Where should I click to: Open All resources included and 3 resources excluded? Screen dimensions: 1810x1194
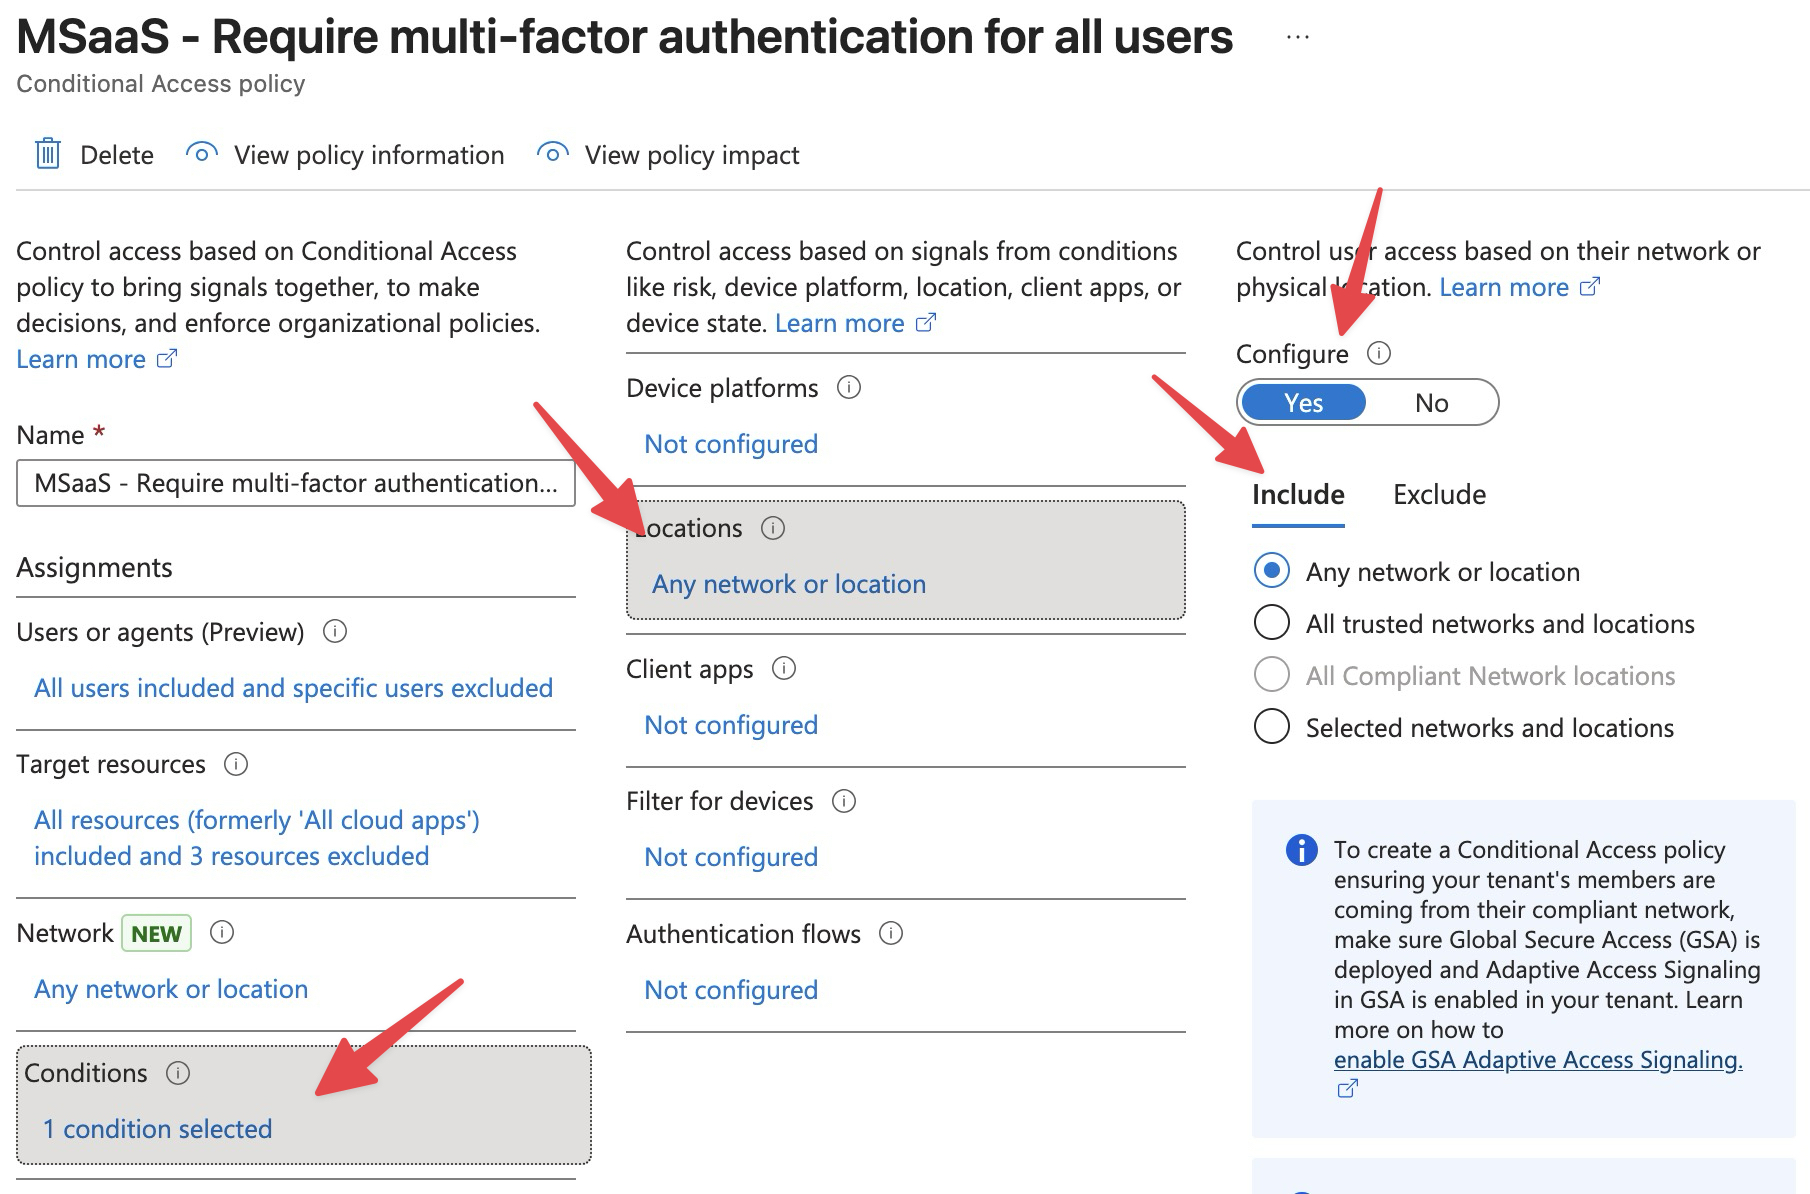pyautogui.click(x=257, y=838)
